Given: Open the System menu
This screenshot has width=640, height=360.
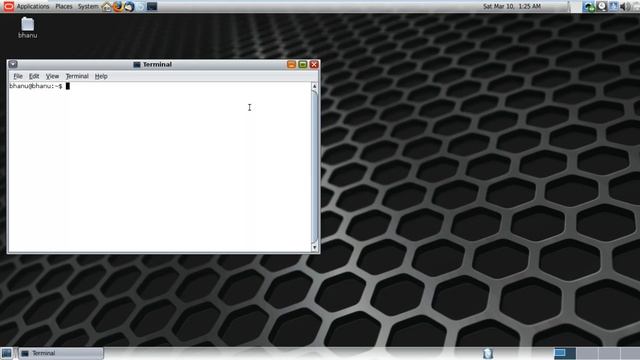Looking at the screenshot, I should [88, 7].
